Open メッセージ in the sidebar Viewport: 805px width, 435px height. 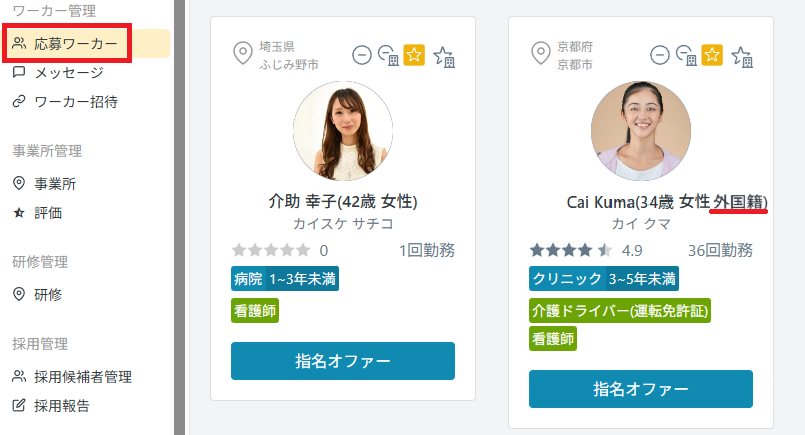tap(68, 73)
